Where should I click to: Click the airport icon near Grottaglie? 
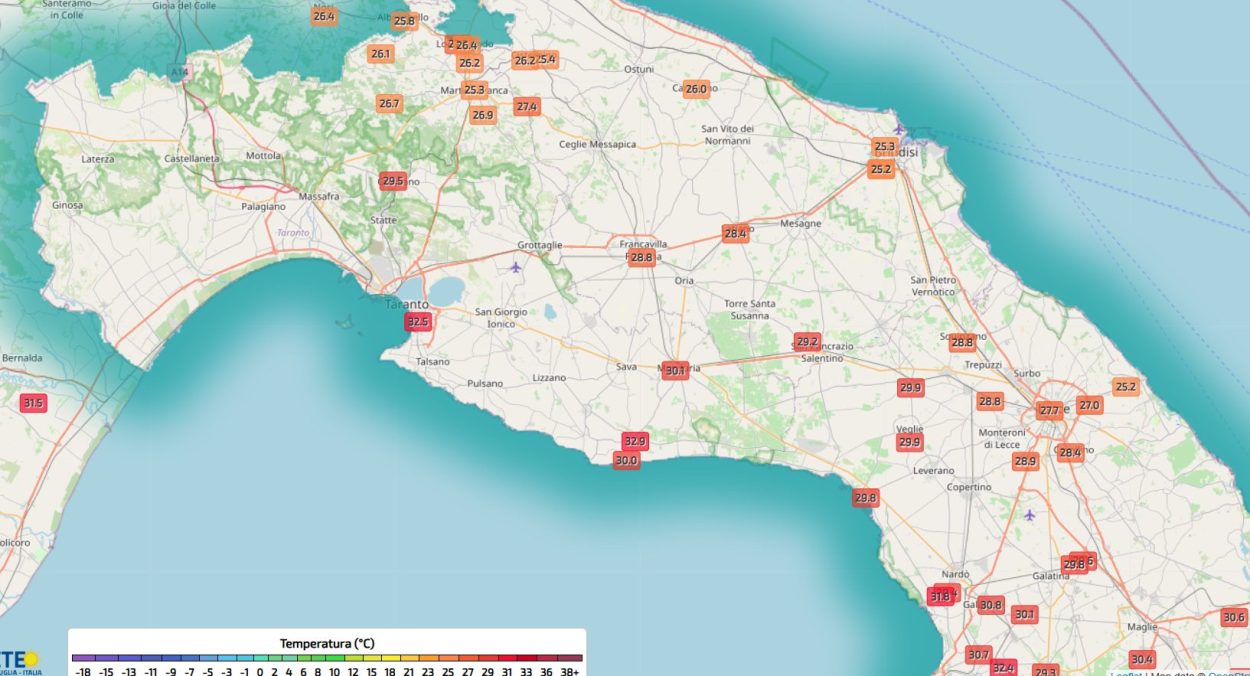click(x=516, y=267)
